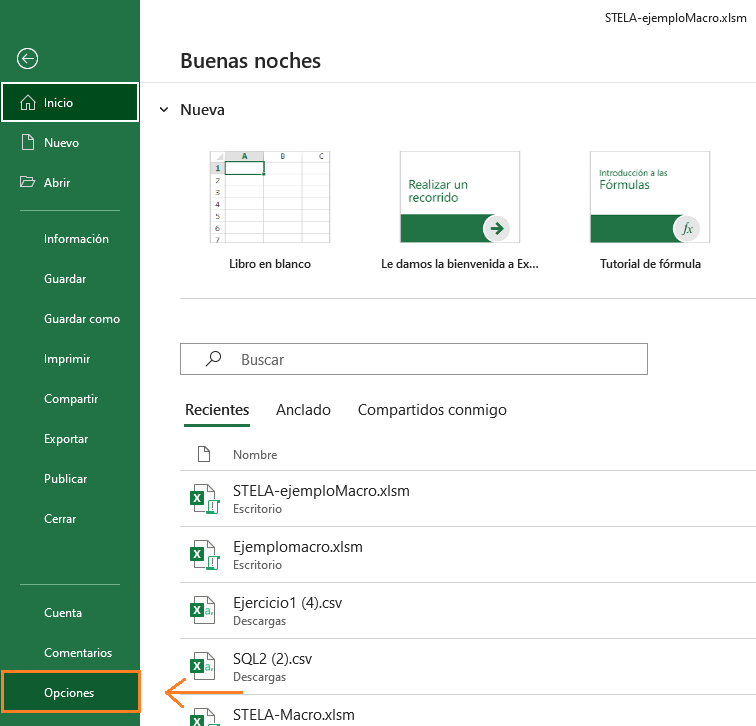Collapse the Nueva section chevron
The width and height of the screenshot is (756, 726).
164,110
